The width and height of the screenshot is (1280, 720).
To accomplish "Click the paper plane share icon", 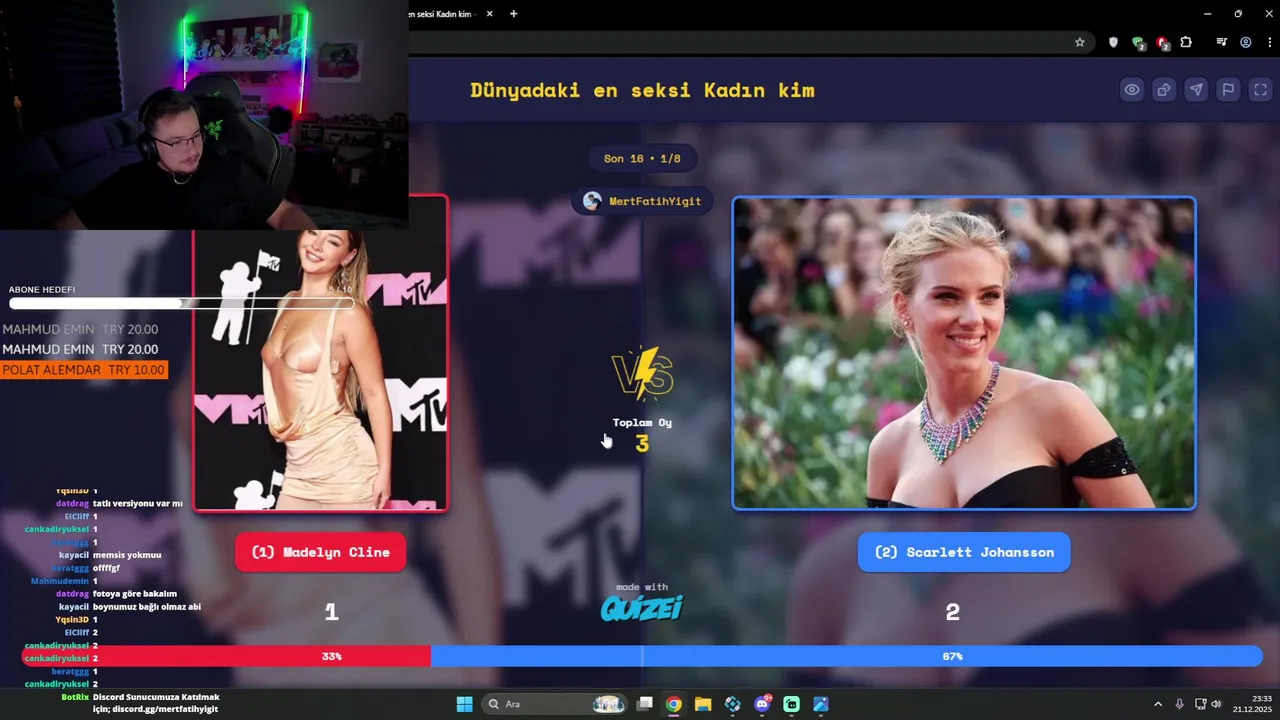I will tap(1196, 90).
